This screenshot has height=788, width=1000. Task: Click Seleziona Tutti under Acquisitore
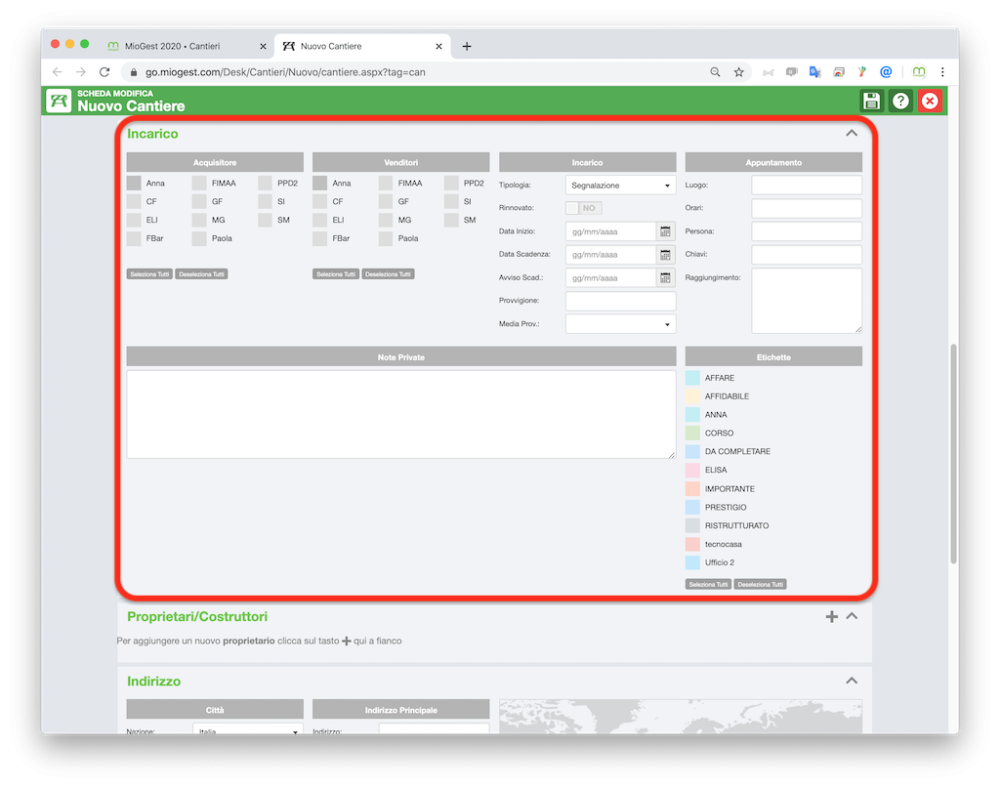tap(149, 274)
